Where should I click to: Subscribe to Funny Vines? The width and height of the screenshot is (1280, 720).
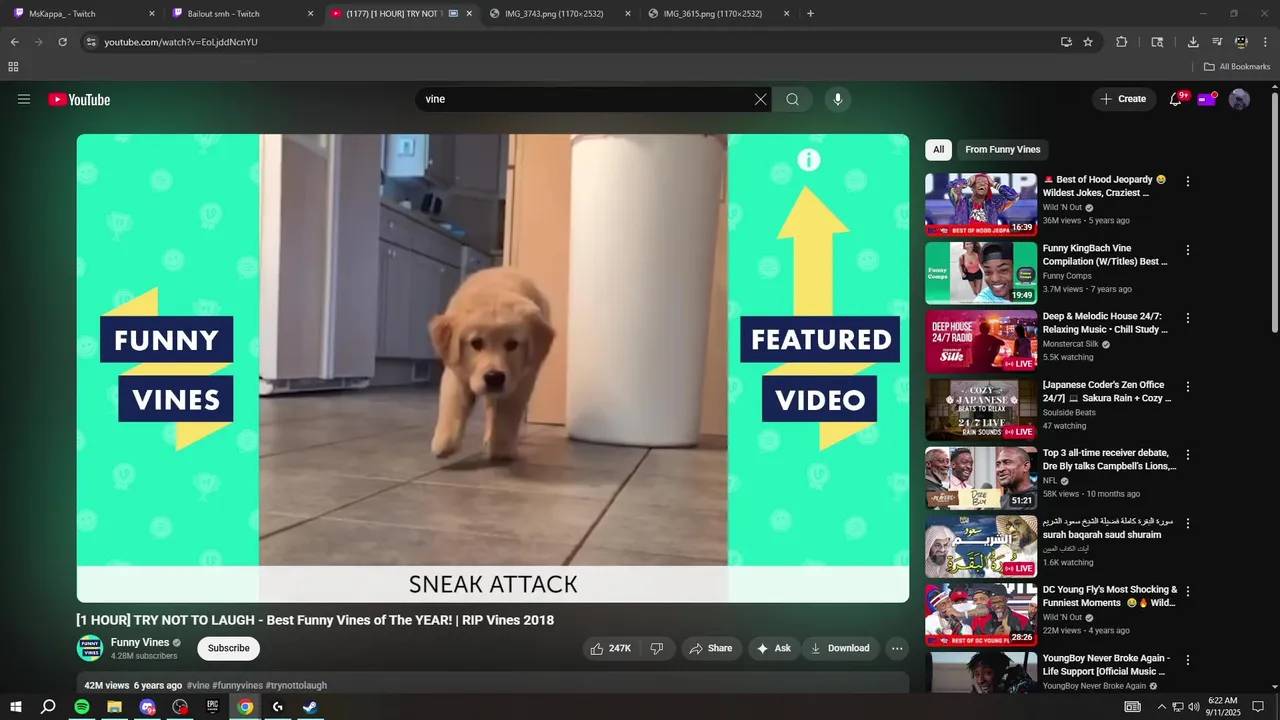click(x=228, y=648)
